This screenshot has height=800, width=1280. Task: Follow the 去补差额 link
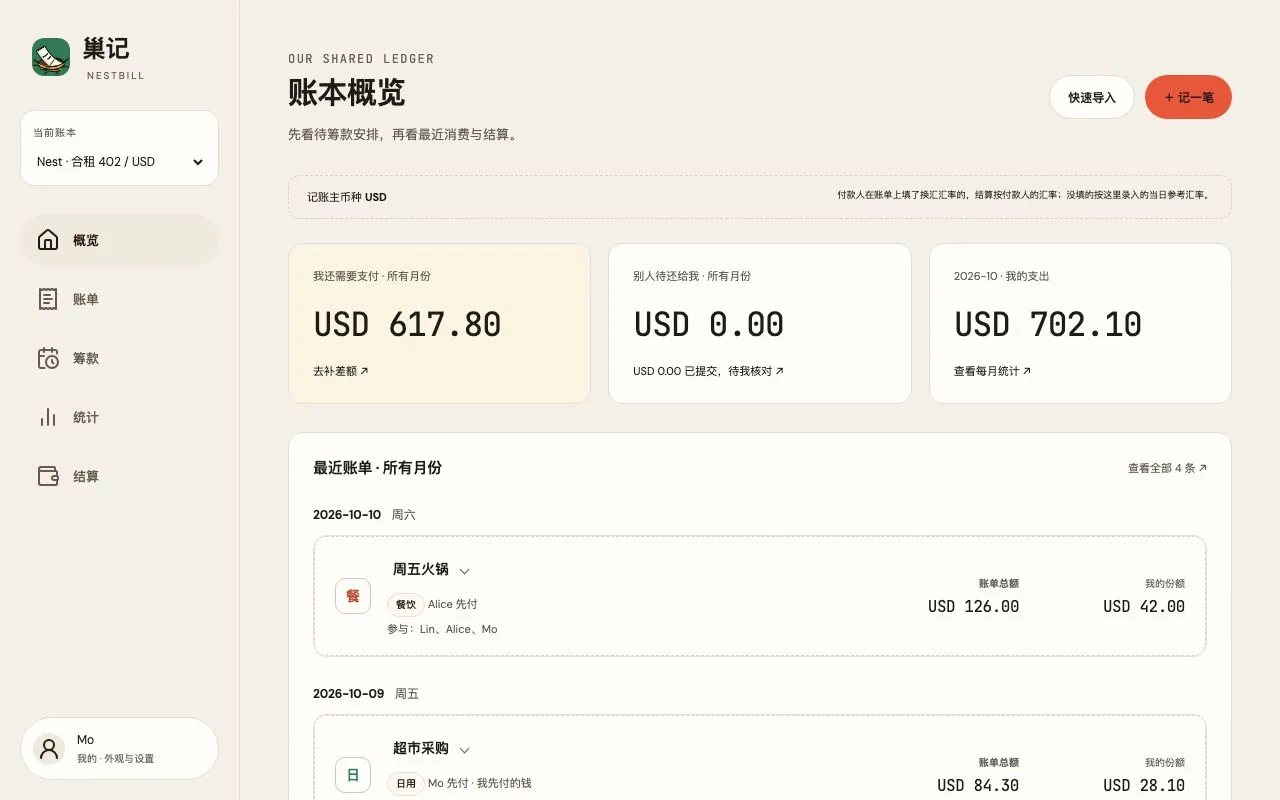[x=341, y=371]
